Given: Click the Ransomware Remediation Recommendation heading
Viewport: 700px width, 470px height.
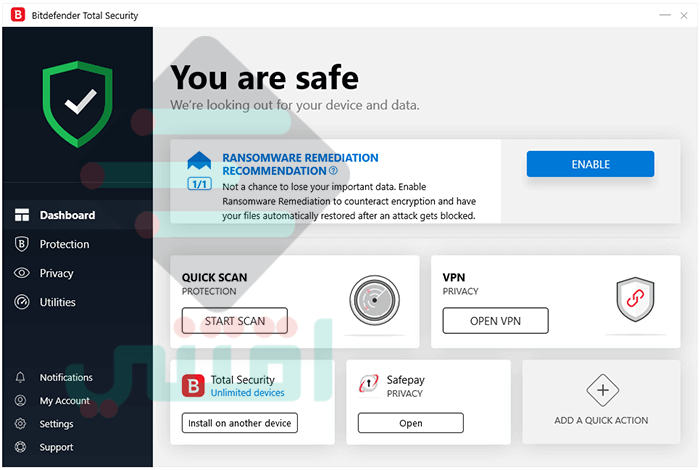Looking at the screenshot, I should [300, 164].
